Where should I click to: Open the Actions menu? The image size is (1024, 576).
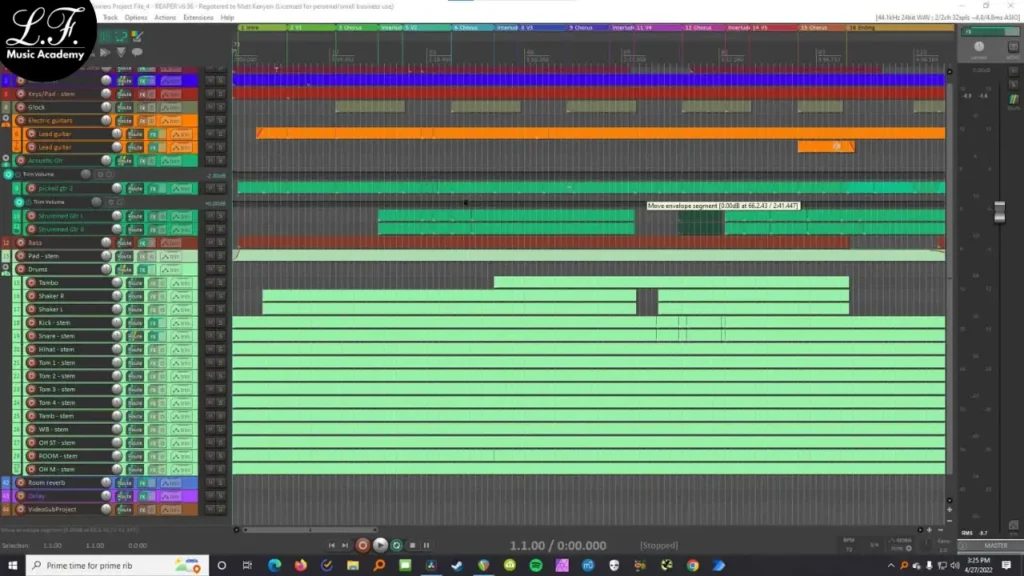click(x=165, y=17)
